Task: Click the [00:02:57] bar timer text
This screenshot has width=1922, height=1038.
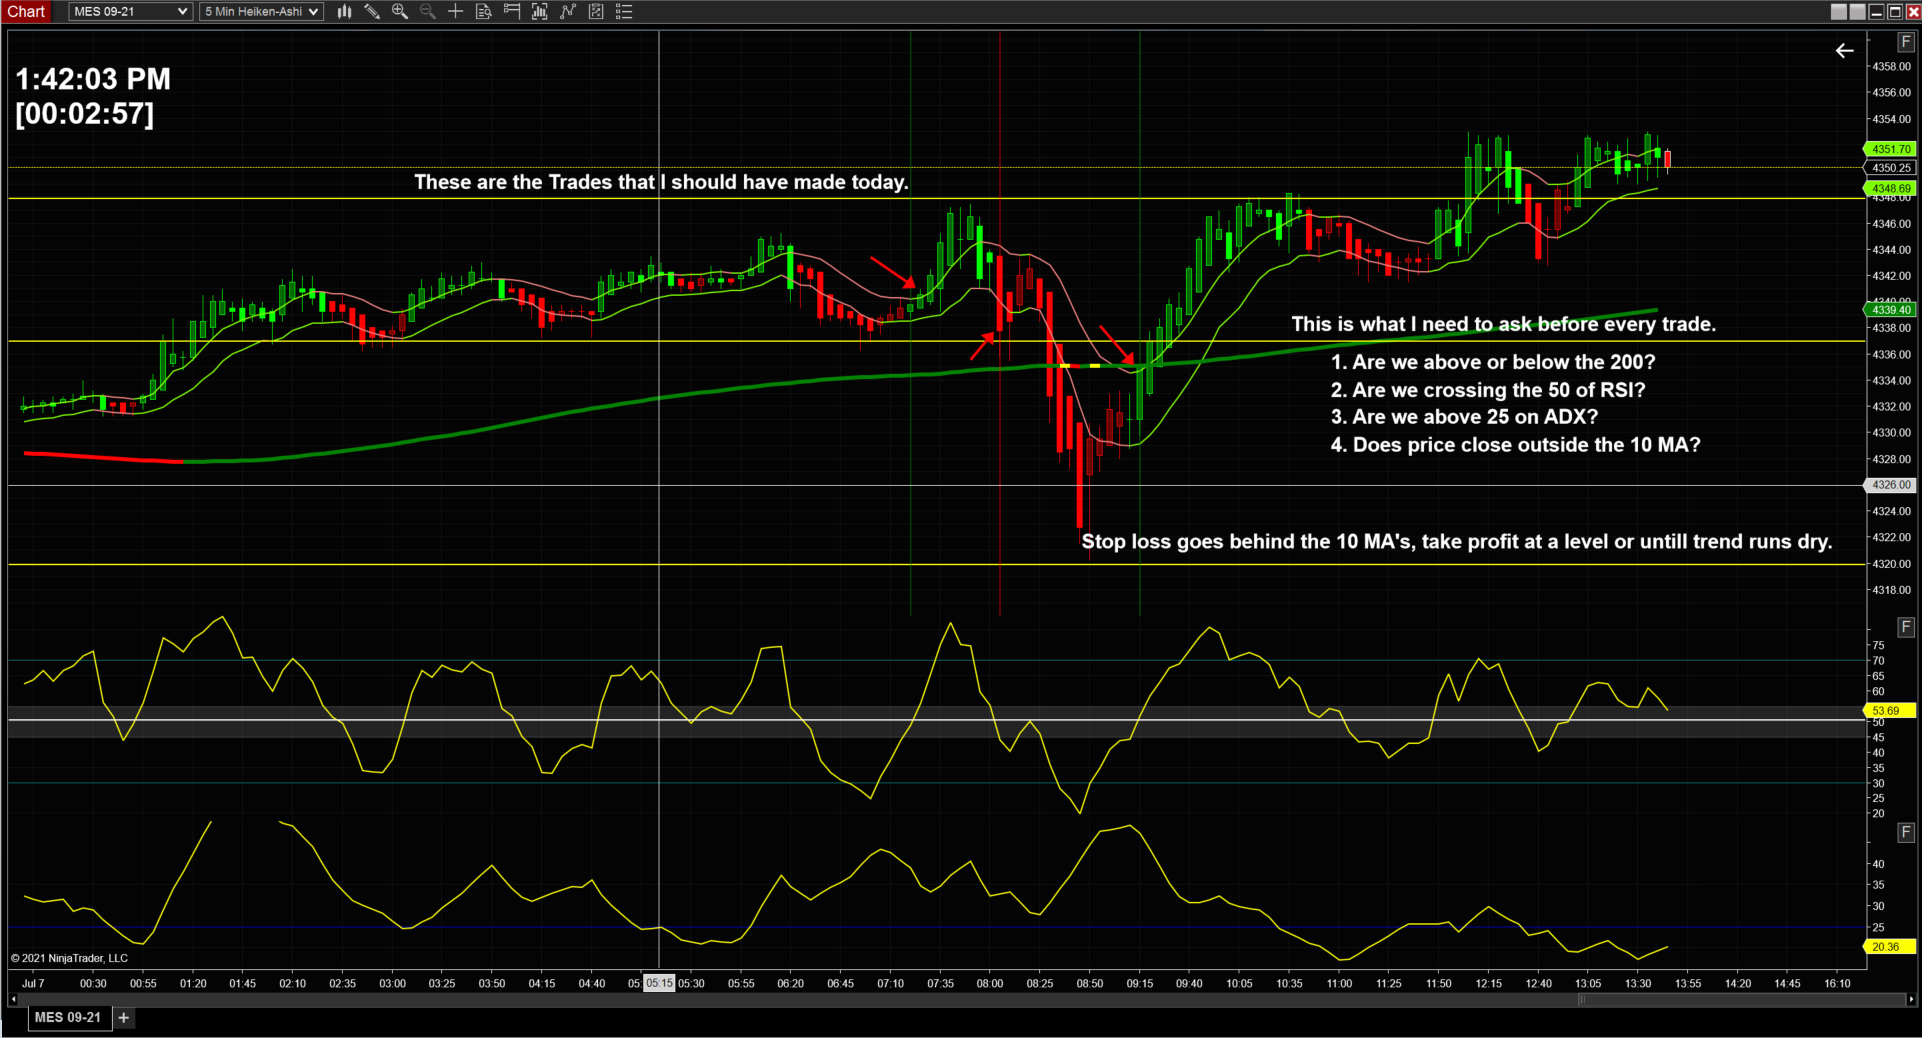Action: click(x=85, y=114)
